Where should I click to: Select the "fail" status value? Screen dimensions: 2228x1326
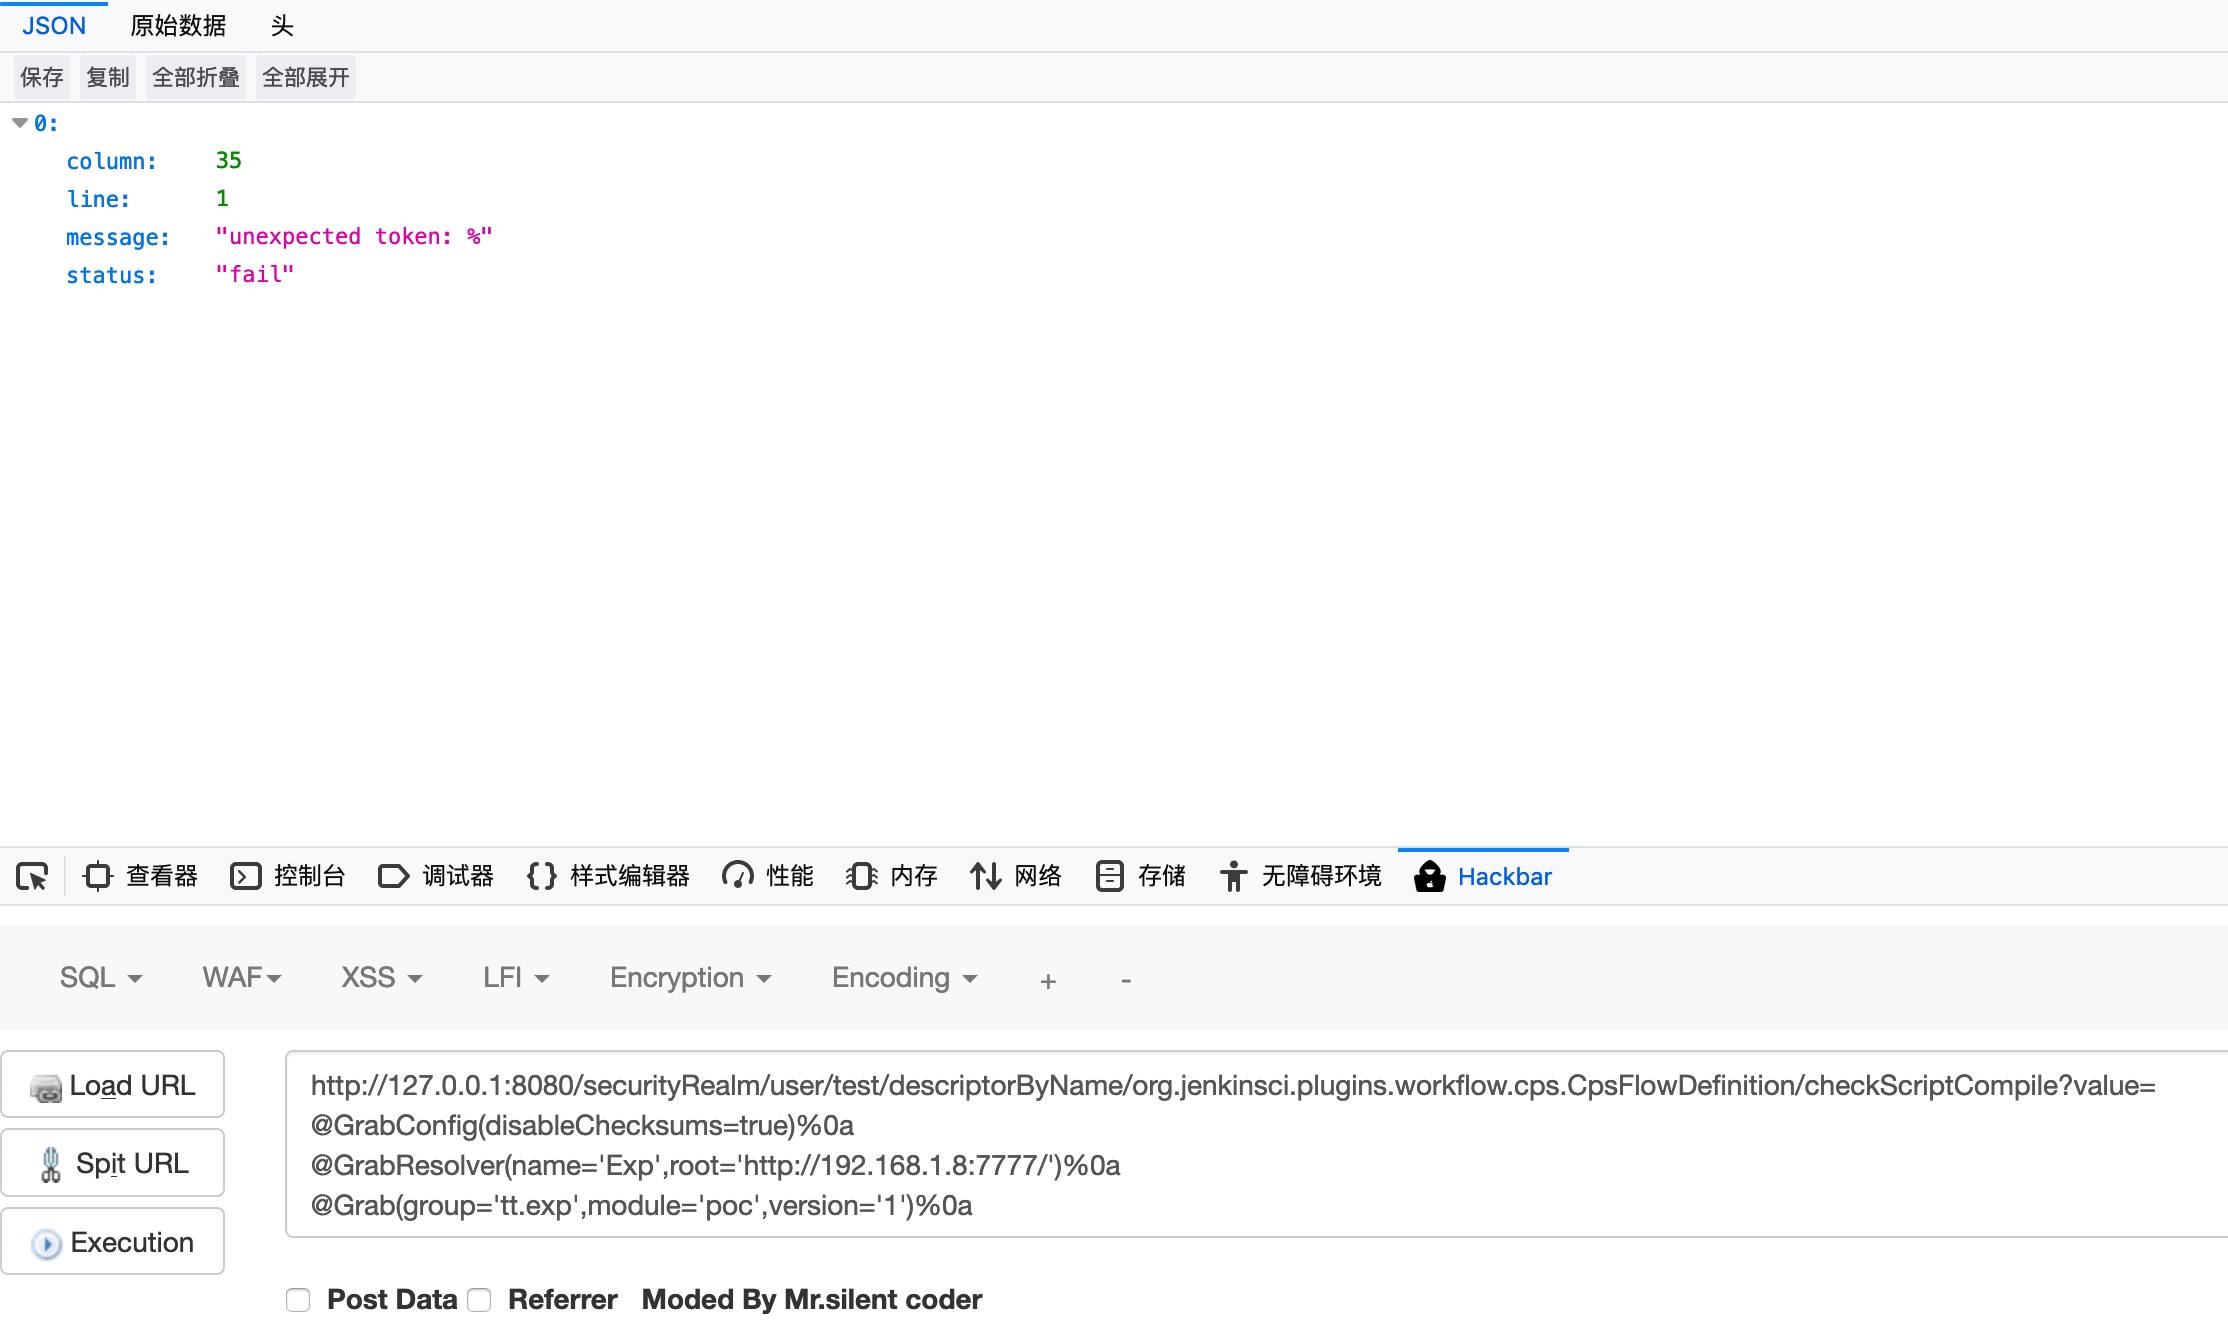point(255,275)
